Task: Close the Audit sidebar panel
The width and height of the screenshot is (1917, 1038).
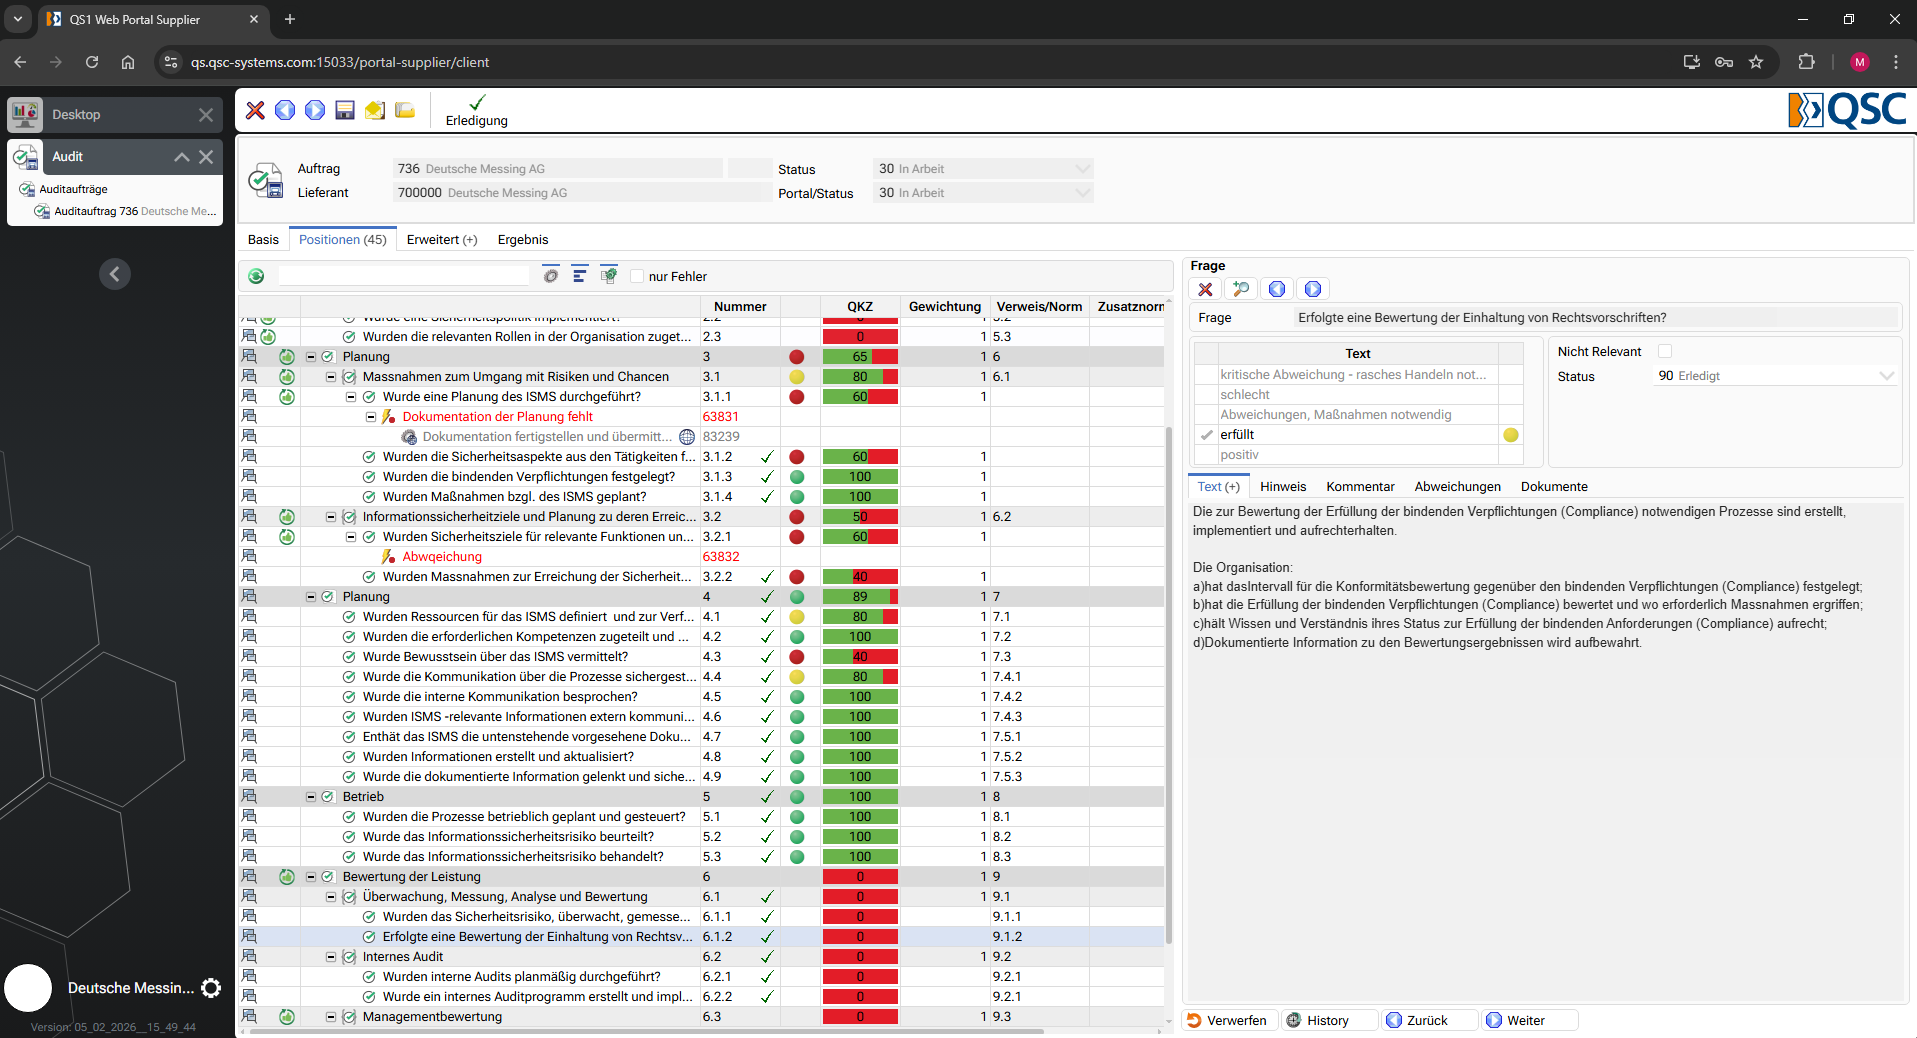Action: coord(206,157)
